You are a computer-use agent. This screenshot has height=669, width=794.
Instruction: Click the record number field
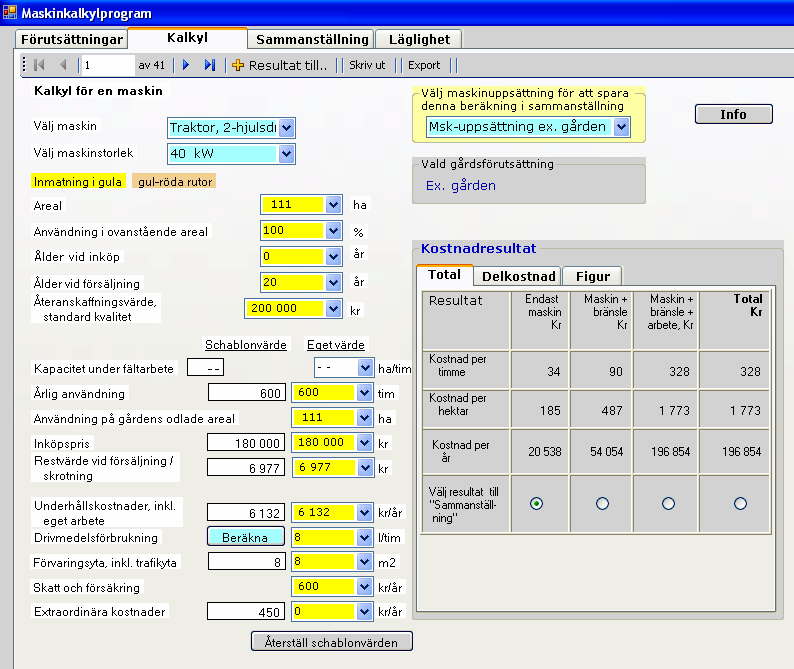107,65
